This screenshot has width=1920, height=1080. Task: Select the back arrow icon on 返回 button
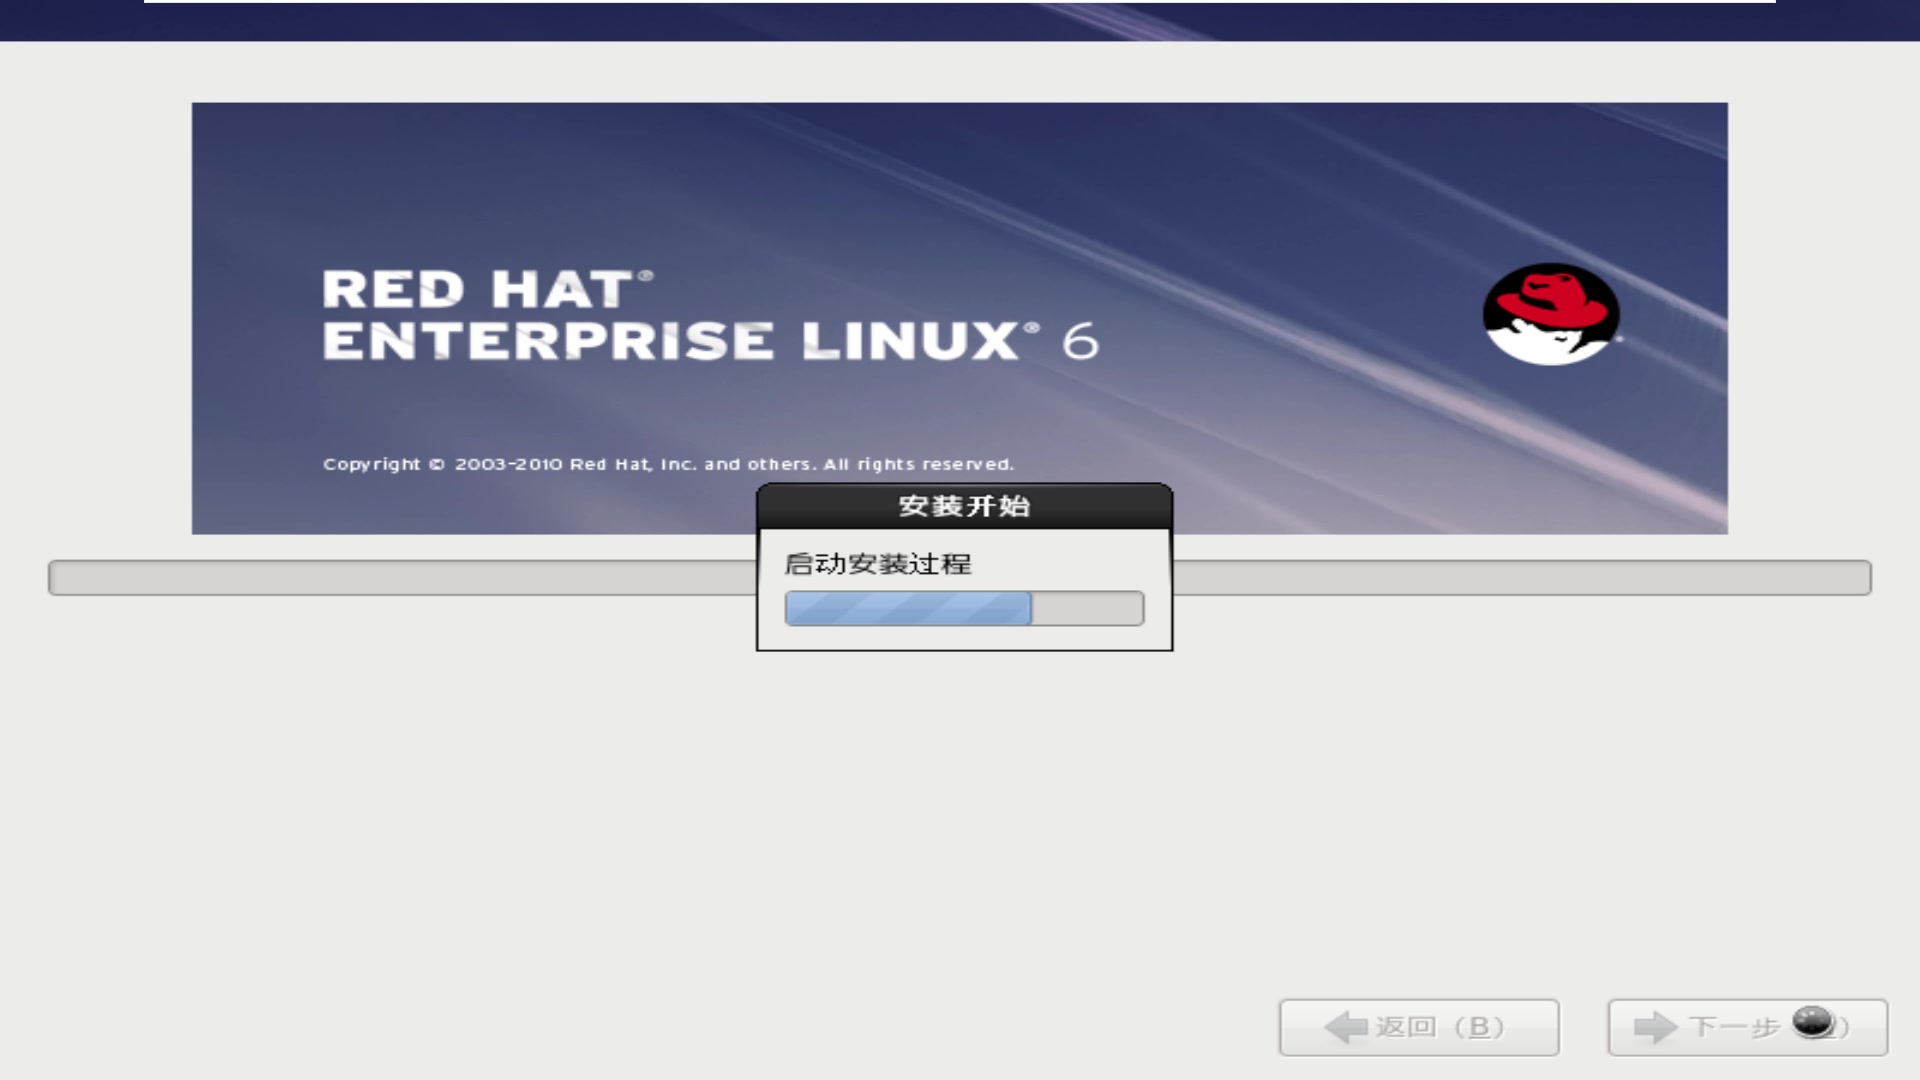pyautogui.click(x=1344, y=1026)
